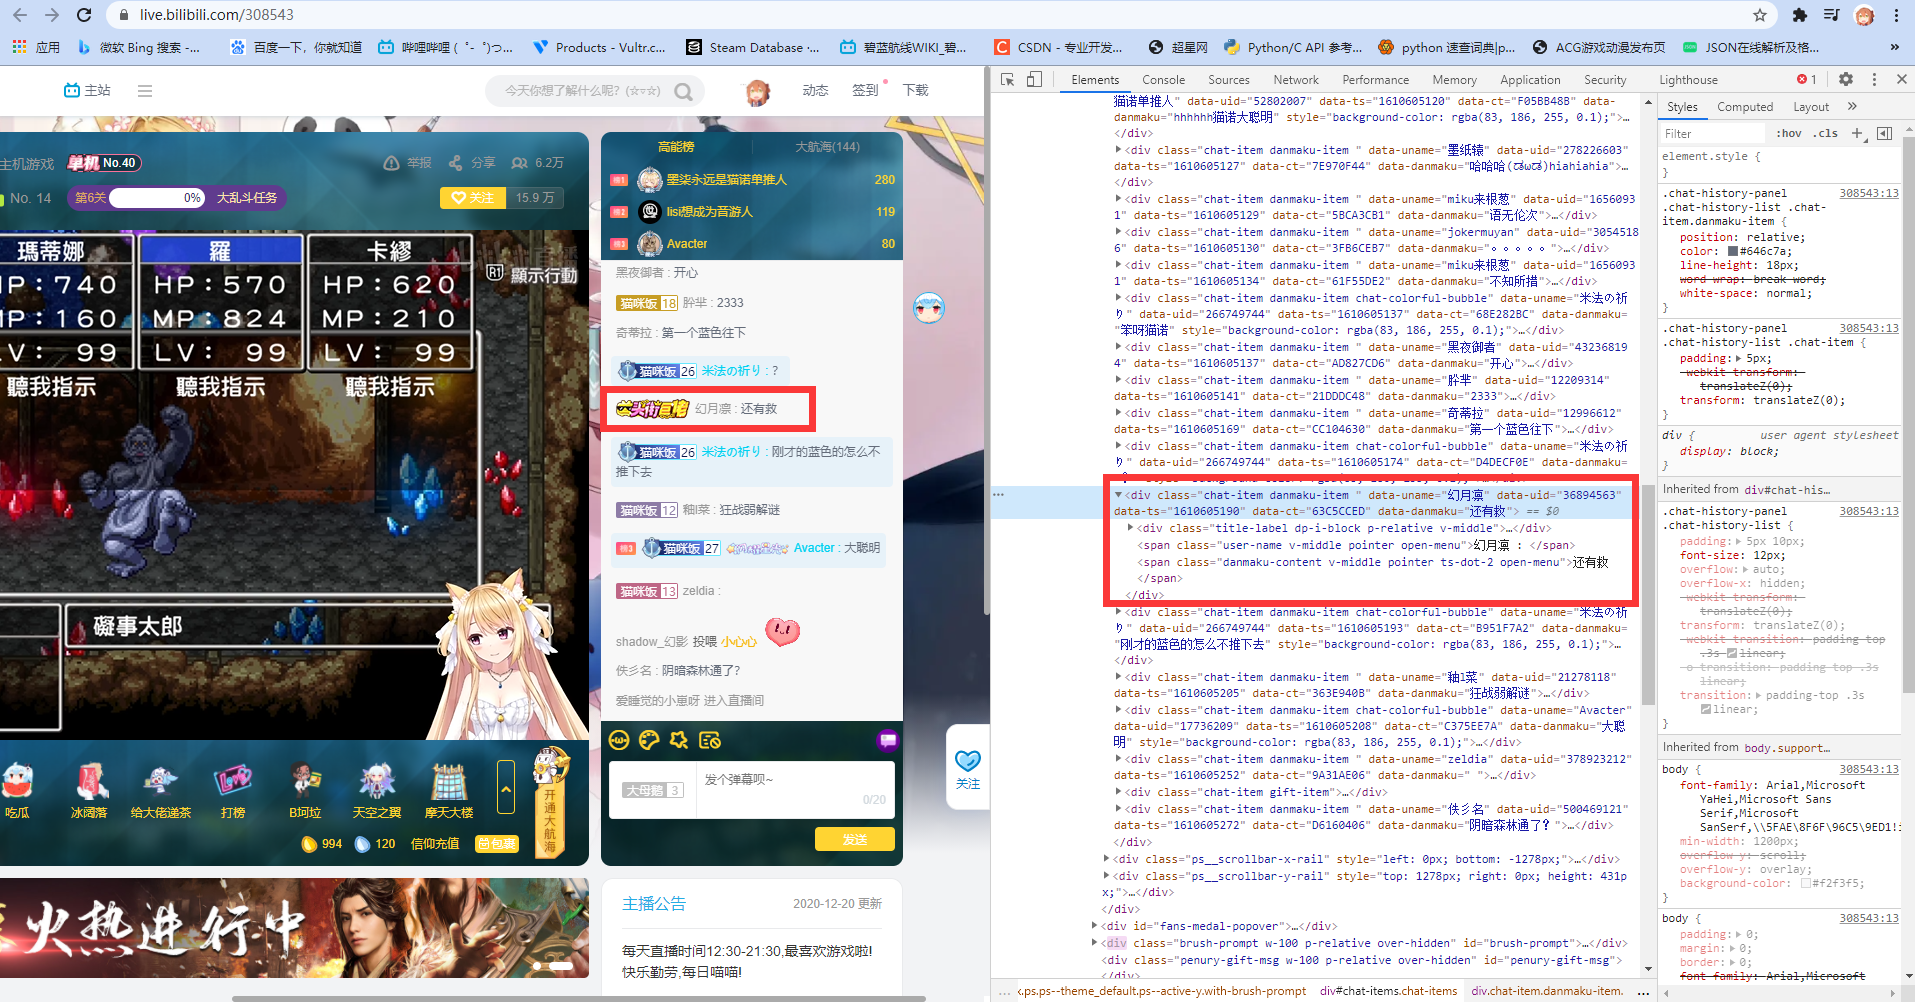Open the hamburger menu next to 主站

point(145,90)
